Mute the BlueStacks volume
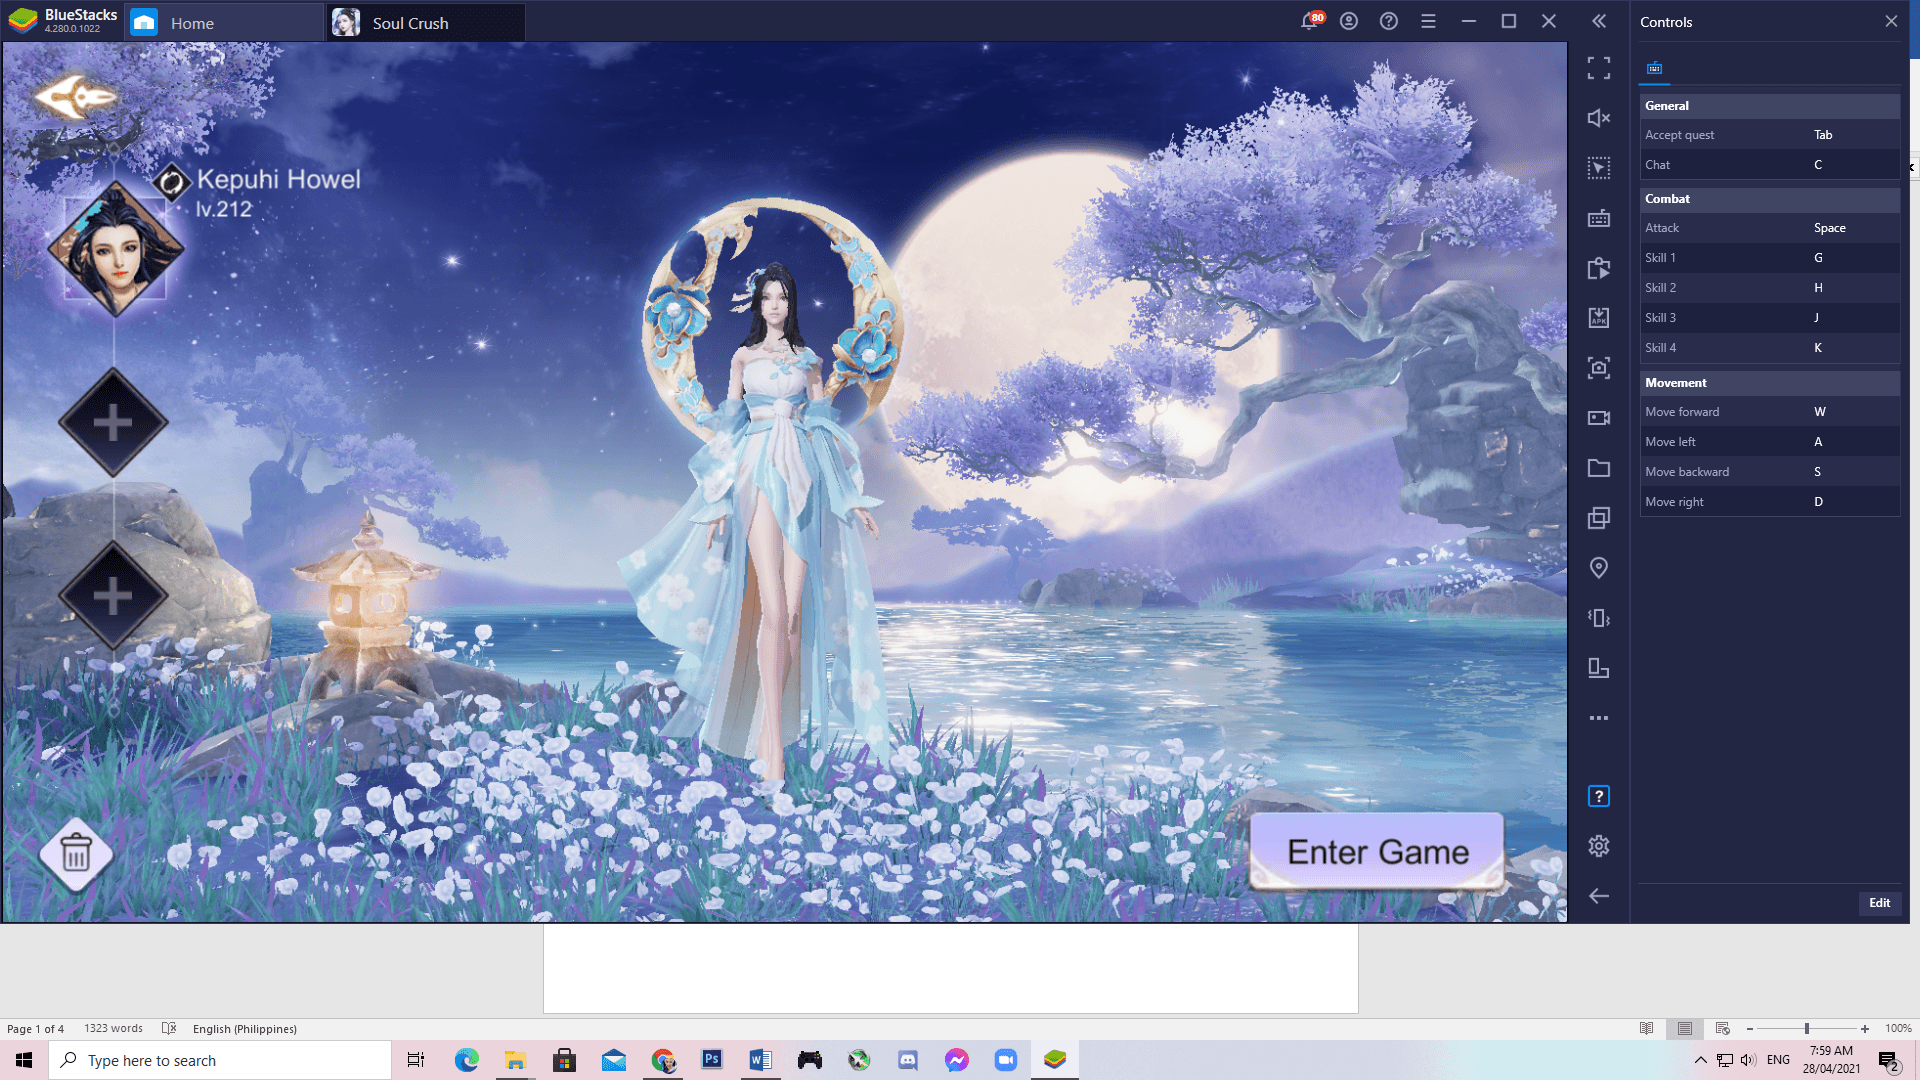This screenshot has width=1920, height=1080. coord(1599,118)
